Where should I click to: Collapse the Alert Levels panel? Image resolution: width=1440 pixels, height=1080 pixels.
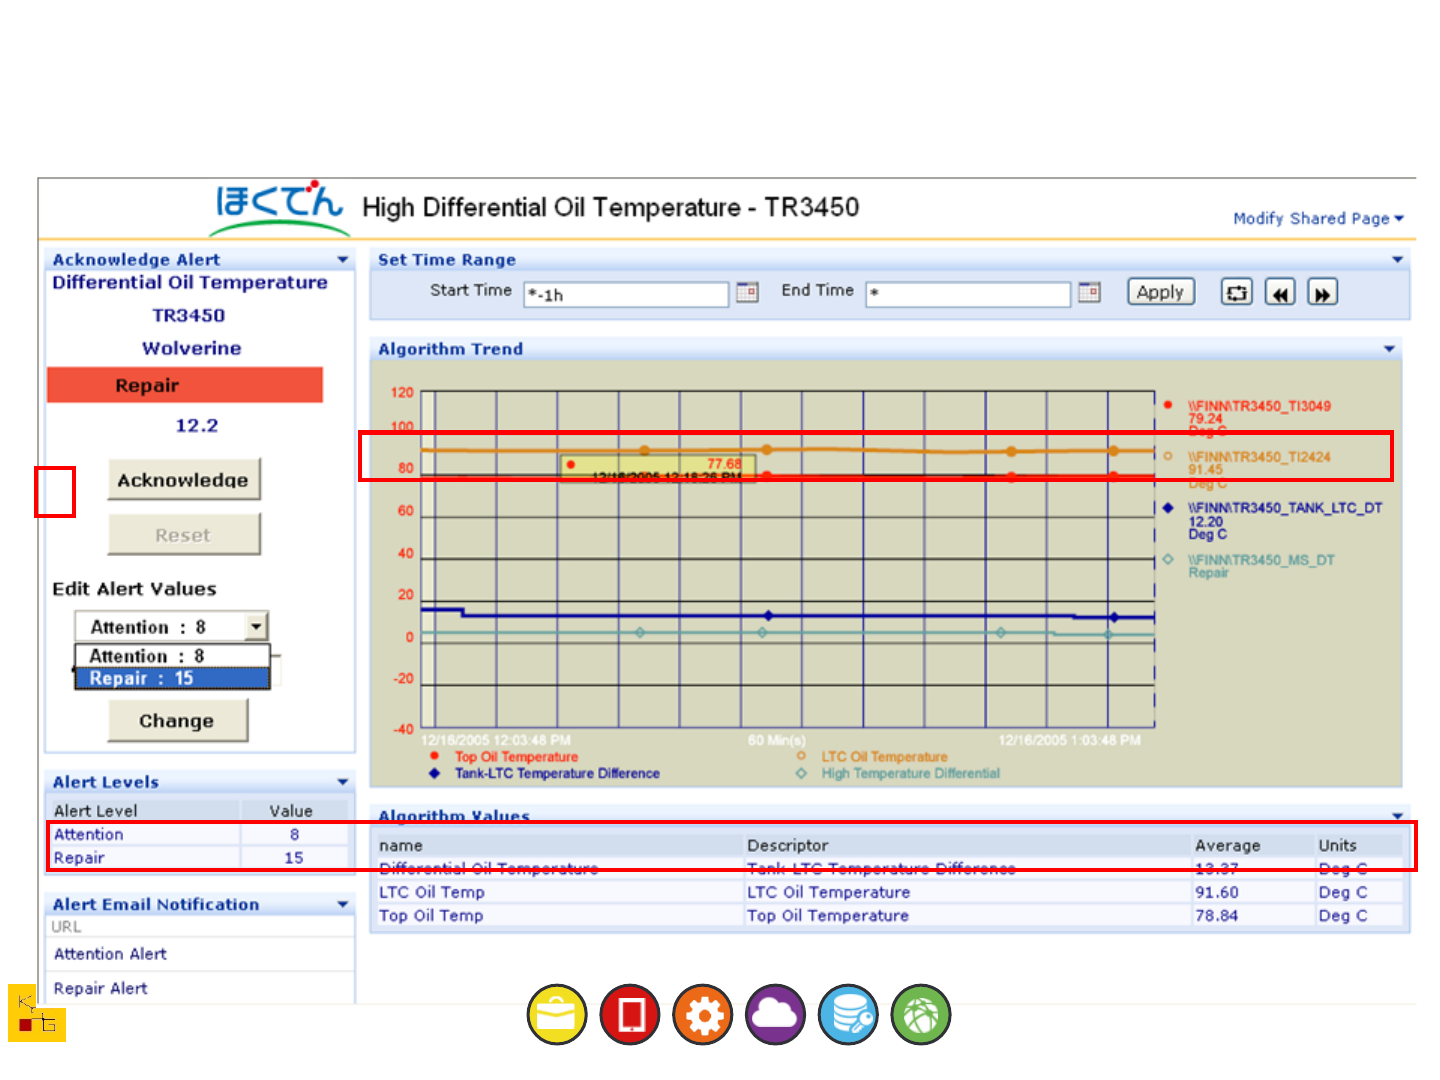343,782
